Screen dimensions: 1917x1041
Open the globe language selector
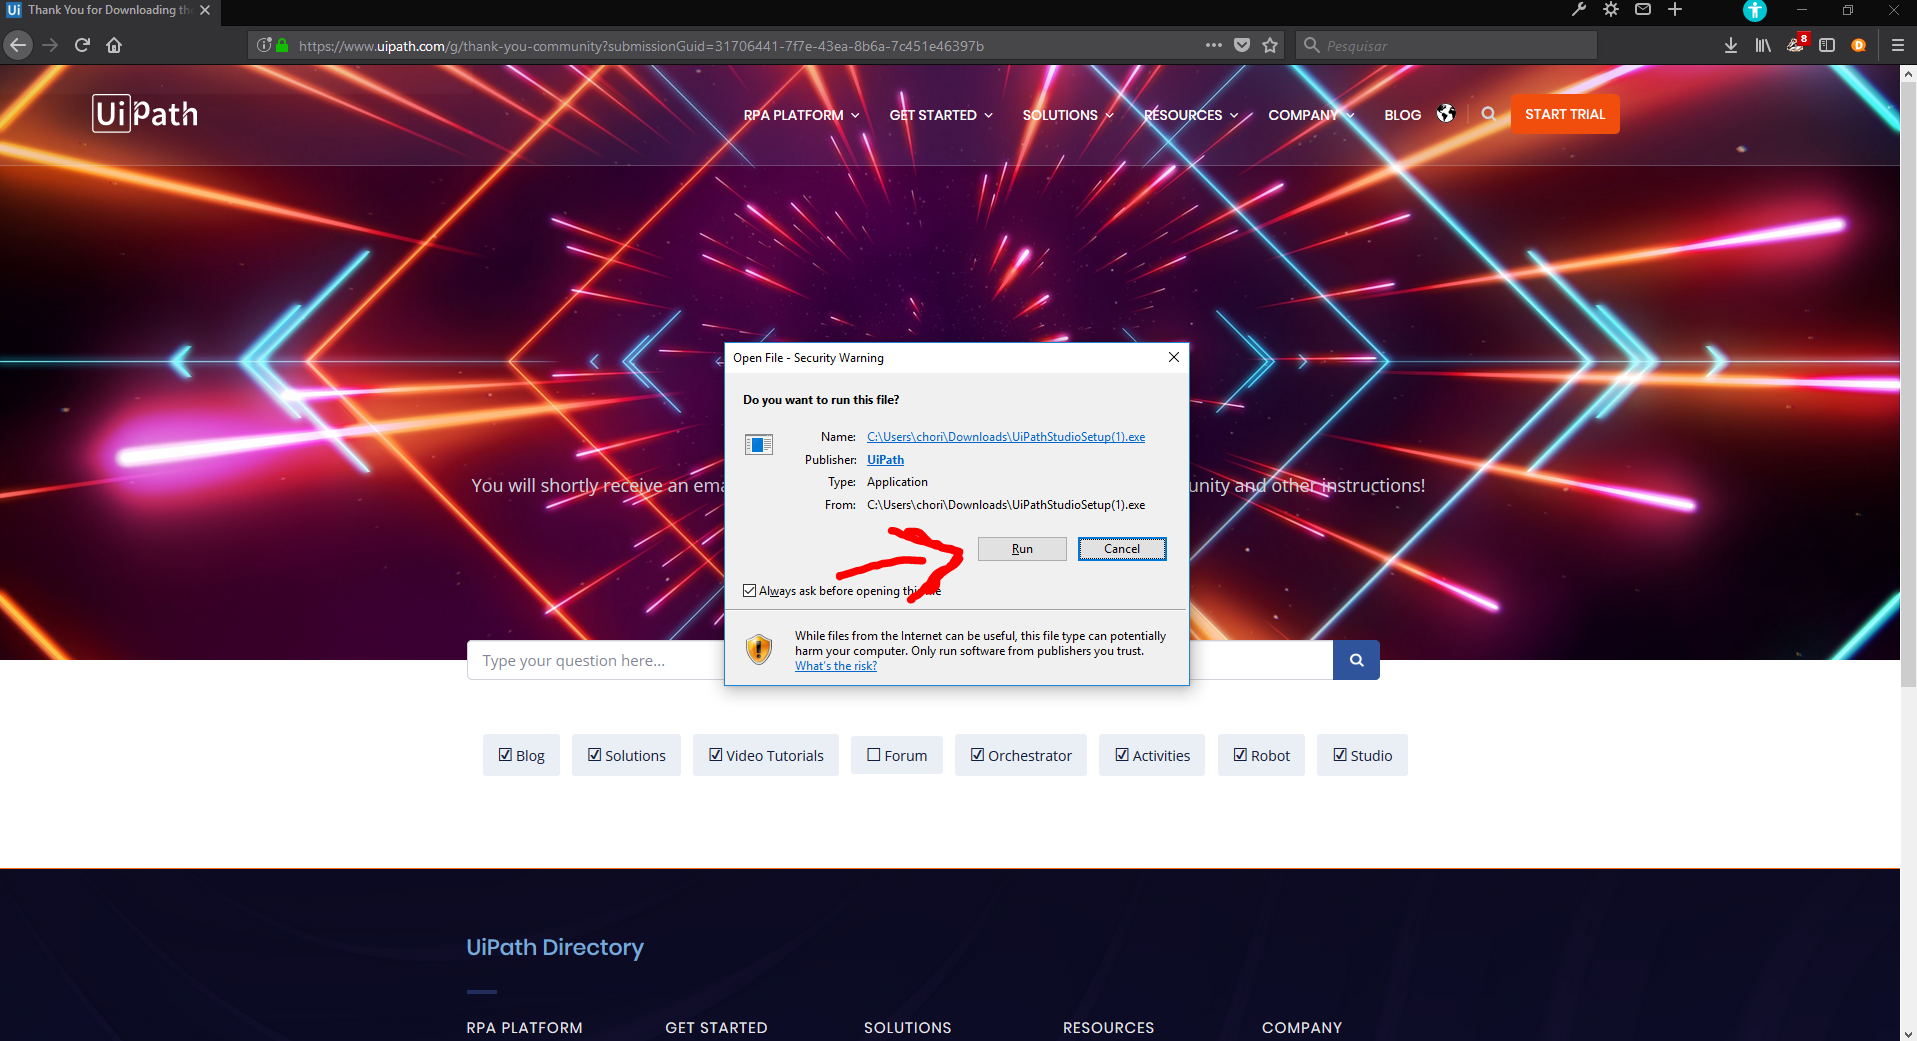click(x=1446, y=114)
